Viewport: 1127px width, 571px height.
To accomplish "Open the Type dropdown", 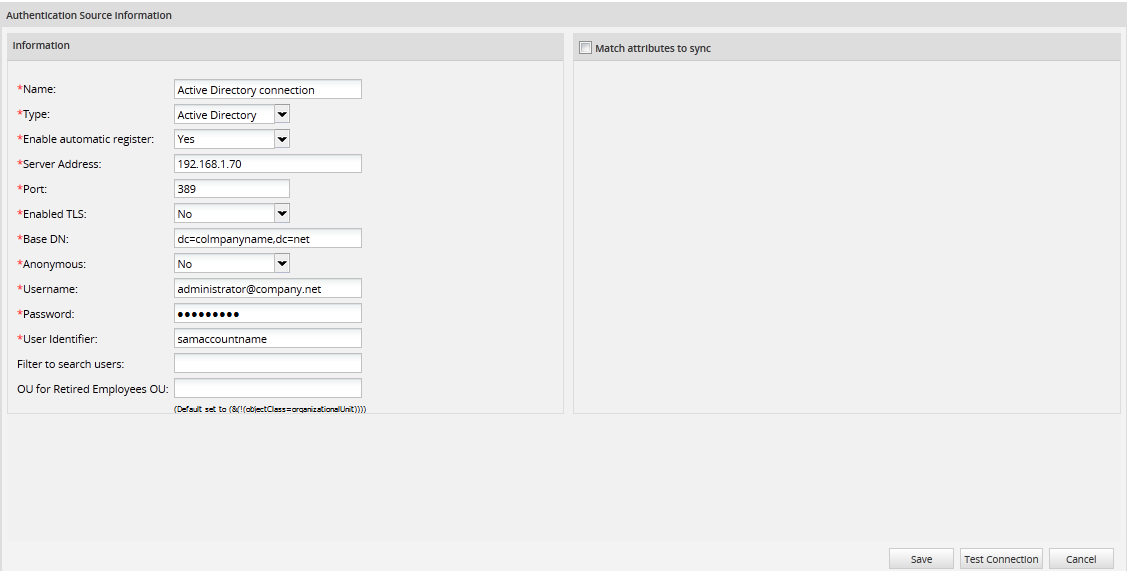I will click(x=232, y=115).
